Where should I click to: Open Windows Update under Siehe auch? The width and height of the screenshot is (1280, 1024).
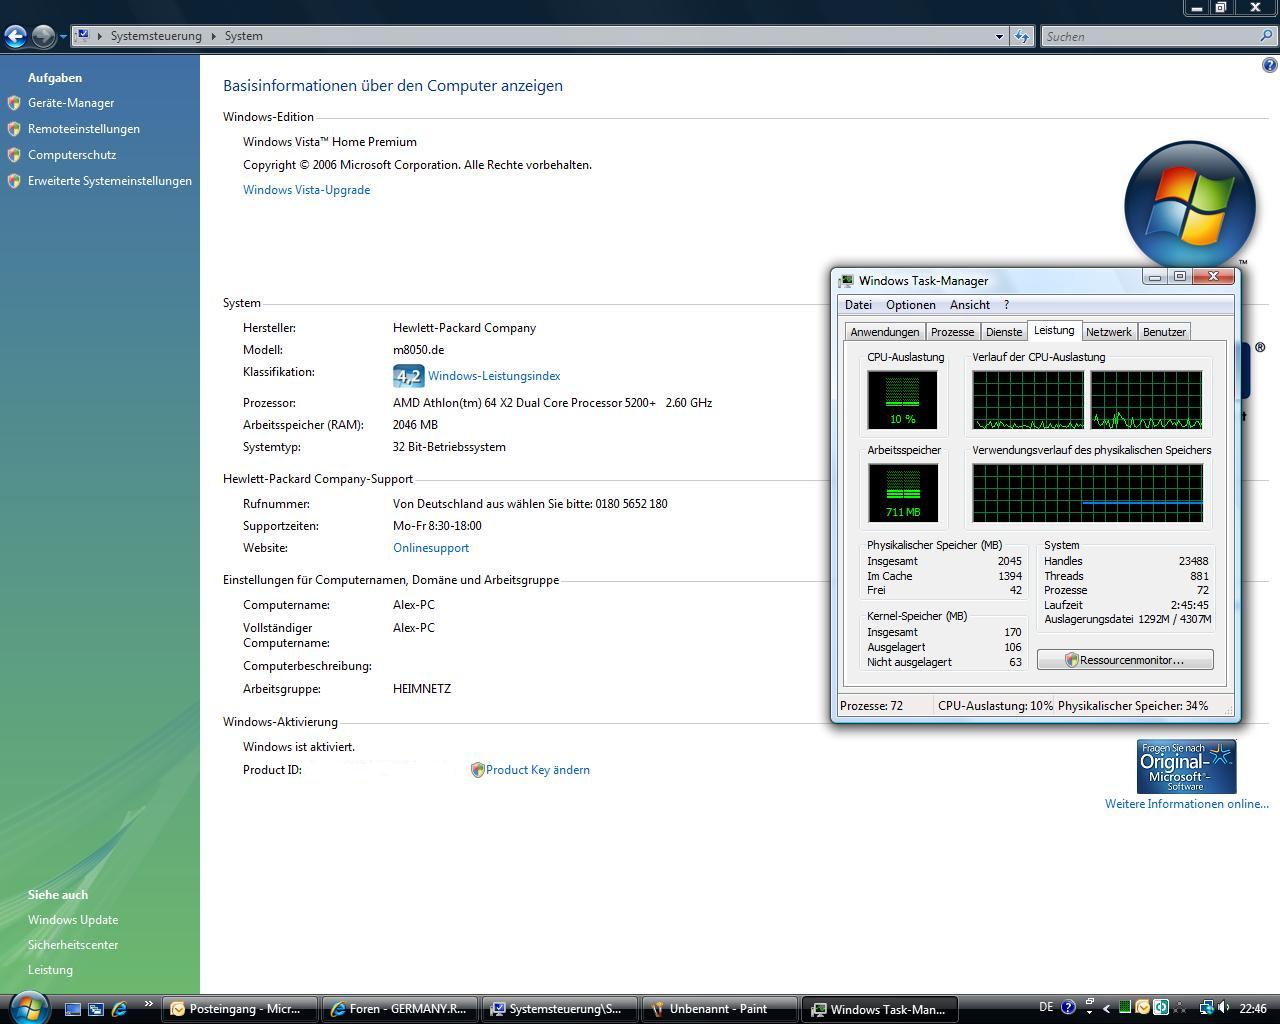73,920
